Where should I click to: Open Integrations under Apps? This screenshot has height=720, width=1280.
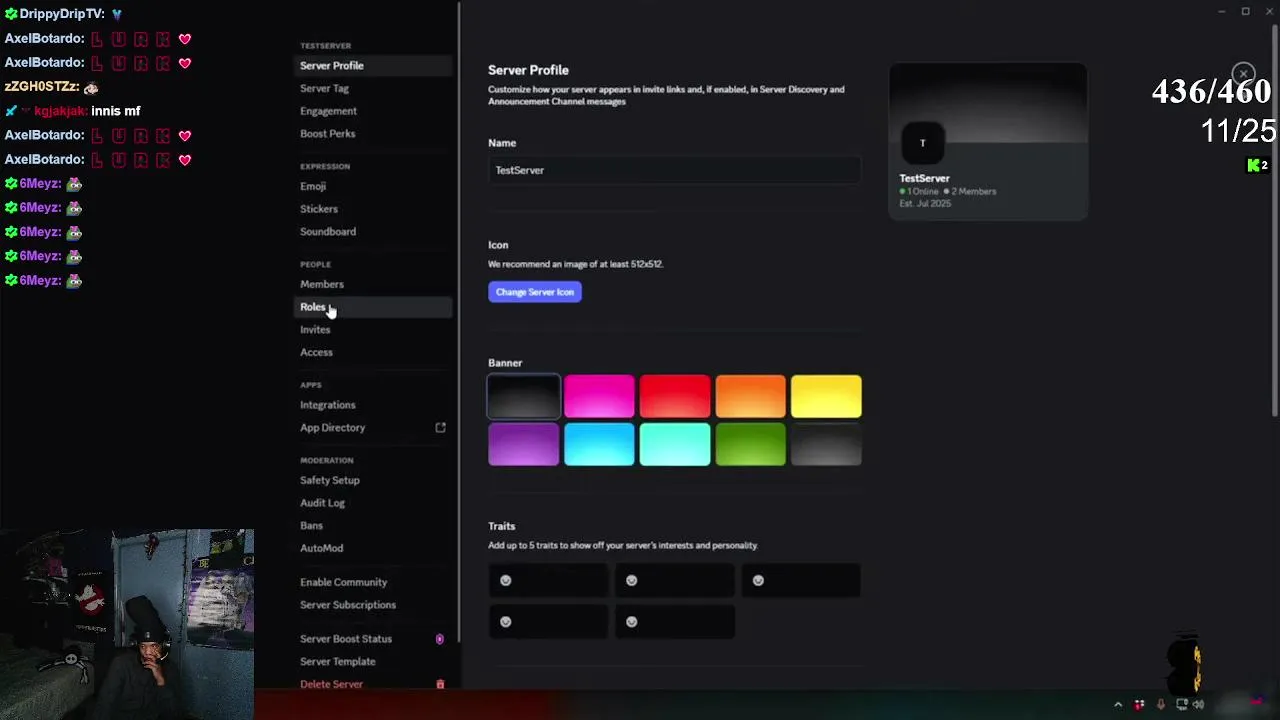click(x=375, y=405)
